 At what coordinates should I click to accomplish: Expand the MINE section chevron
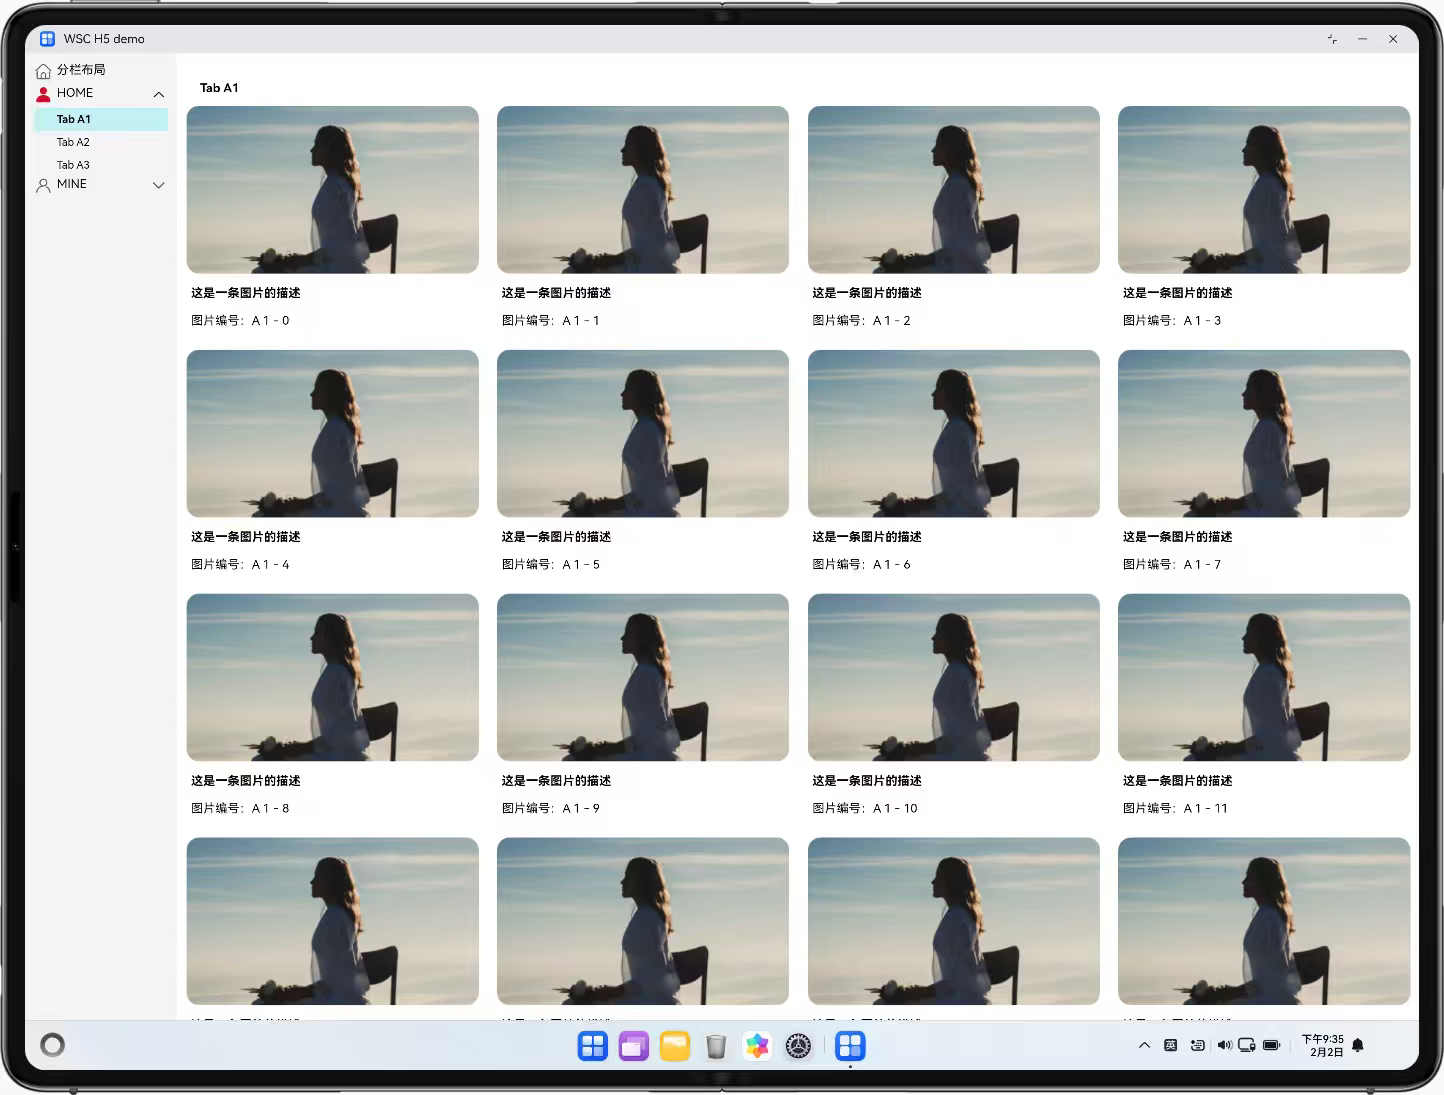click(158, 185)
